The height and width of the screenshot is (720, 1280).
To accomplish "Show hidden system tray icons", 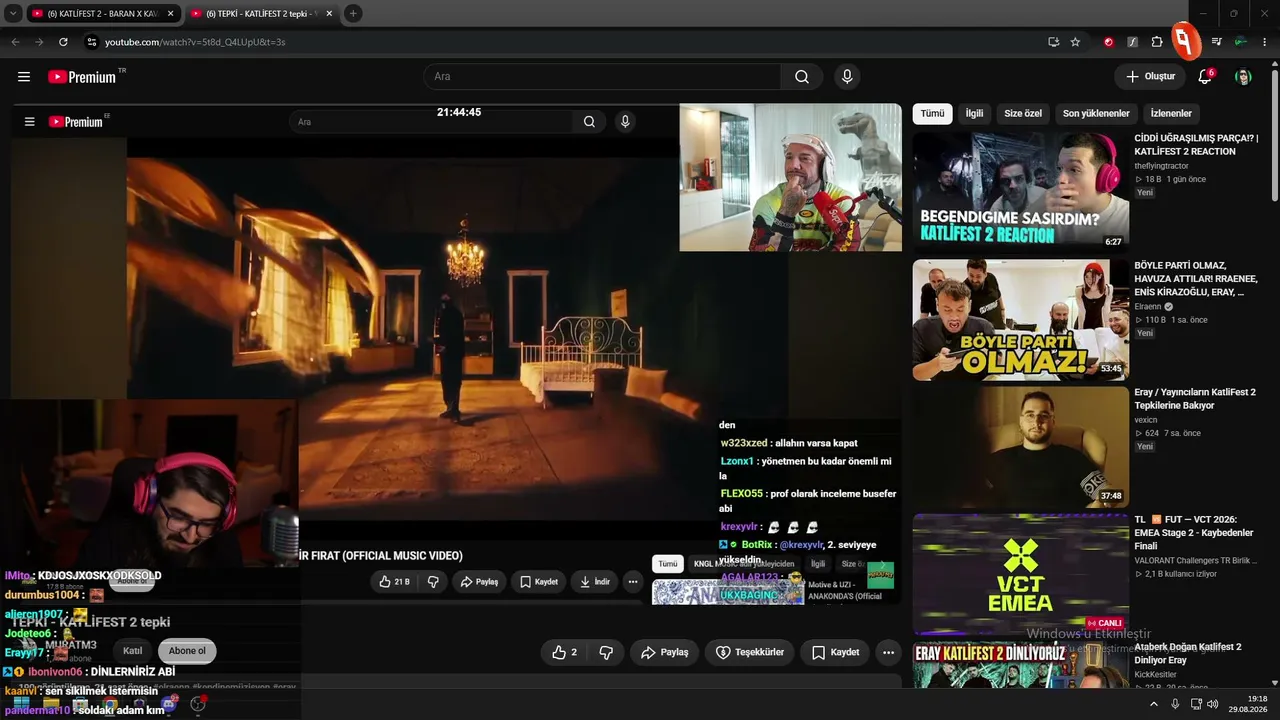I will click(x=1154, y=704).
